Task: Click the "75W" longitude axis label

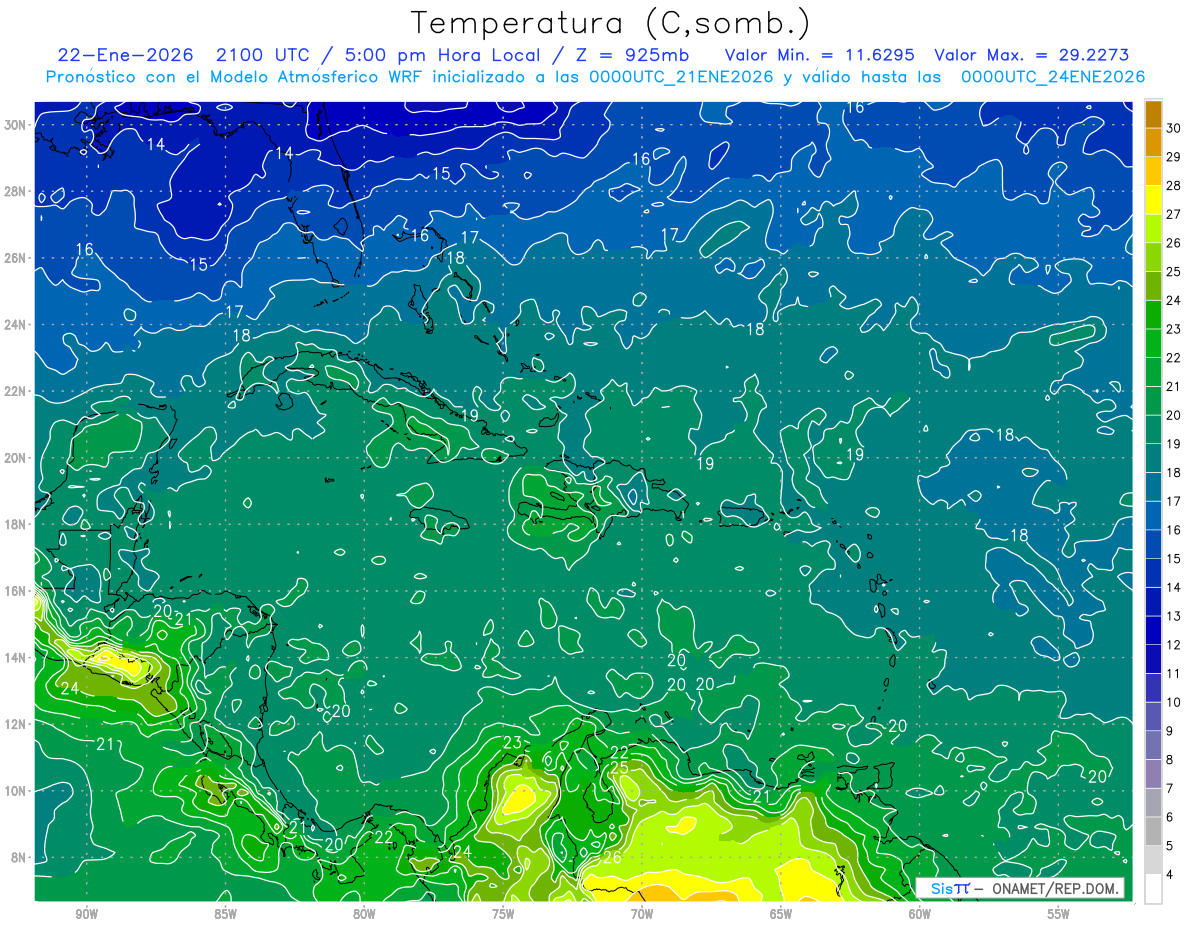Action: click(503, 914)
